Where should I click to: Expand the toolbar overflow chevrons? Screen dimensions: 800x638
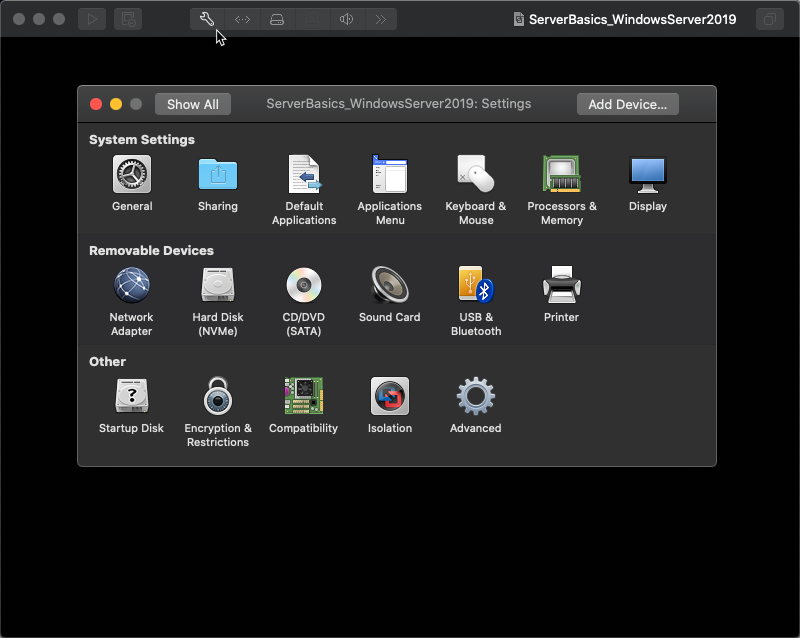[x=381, y=19]
